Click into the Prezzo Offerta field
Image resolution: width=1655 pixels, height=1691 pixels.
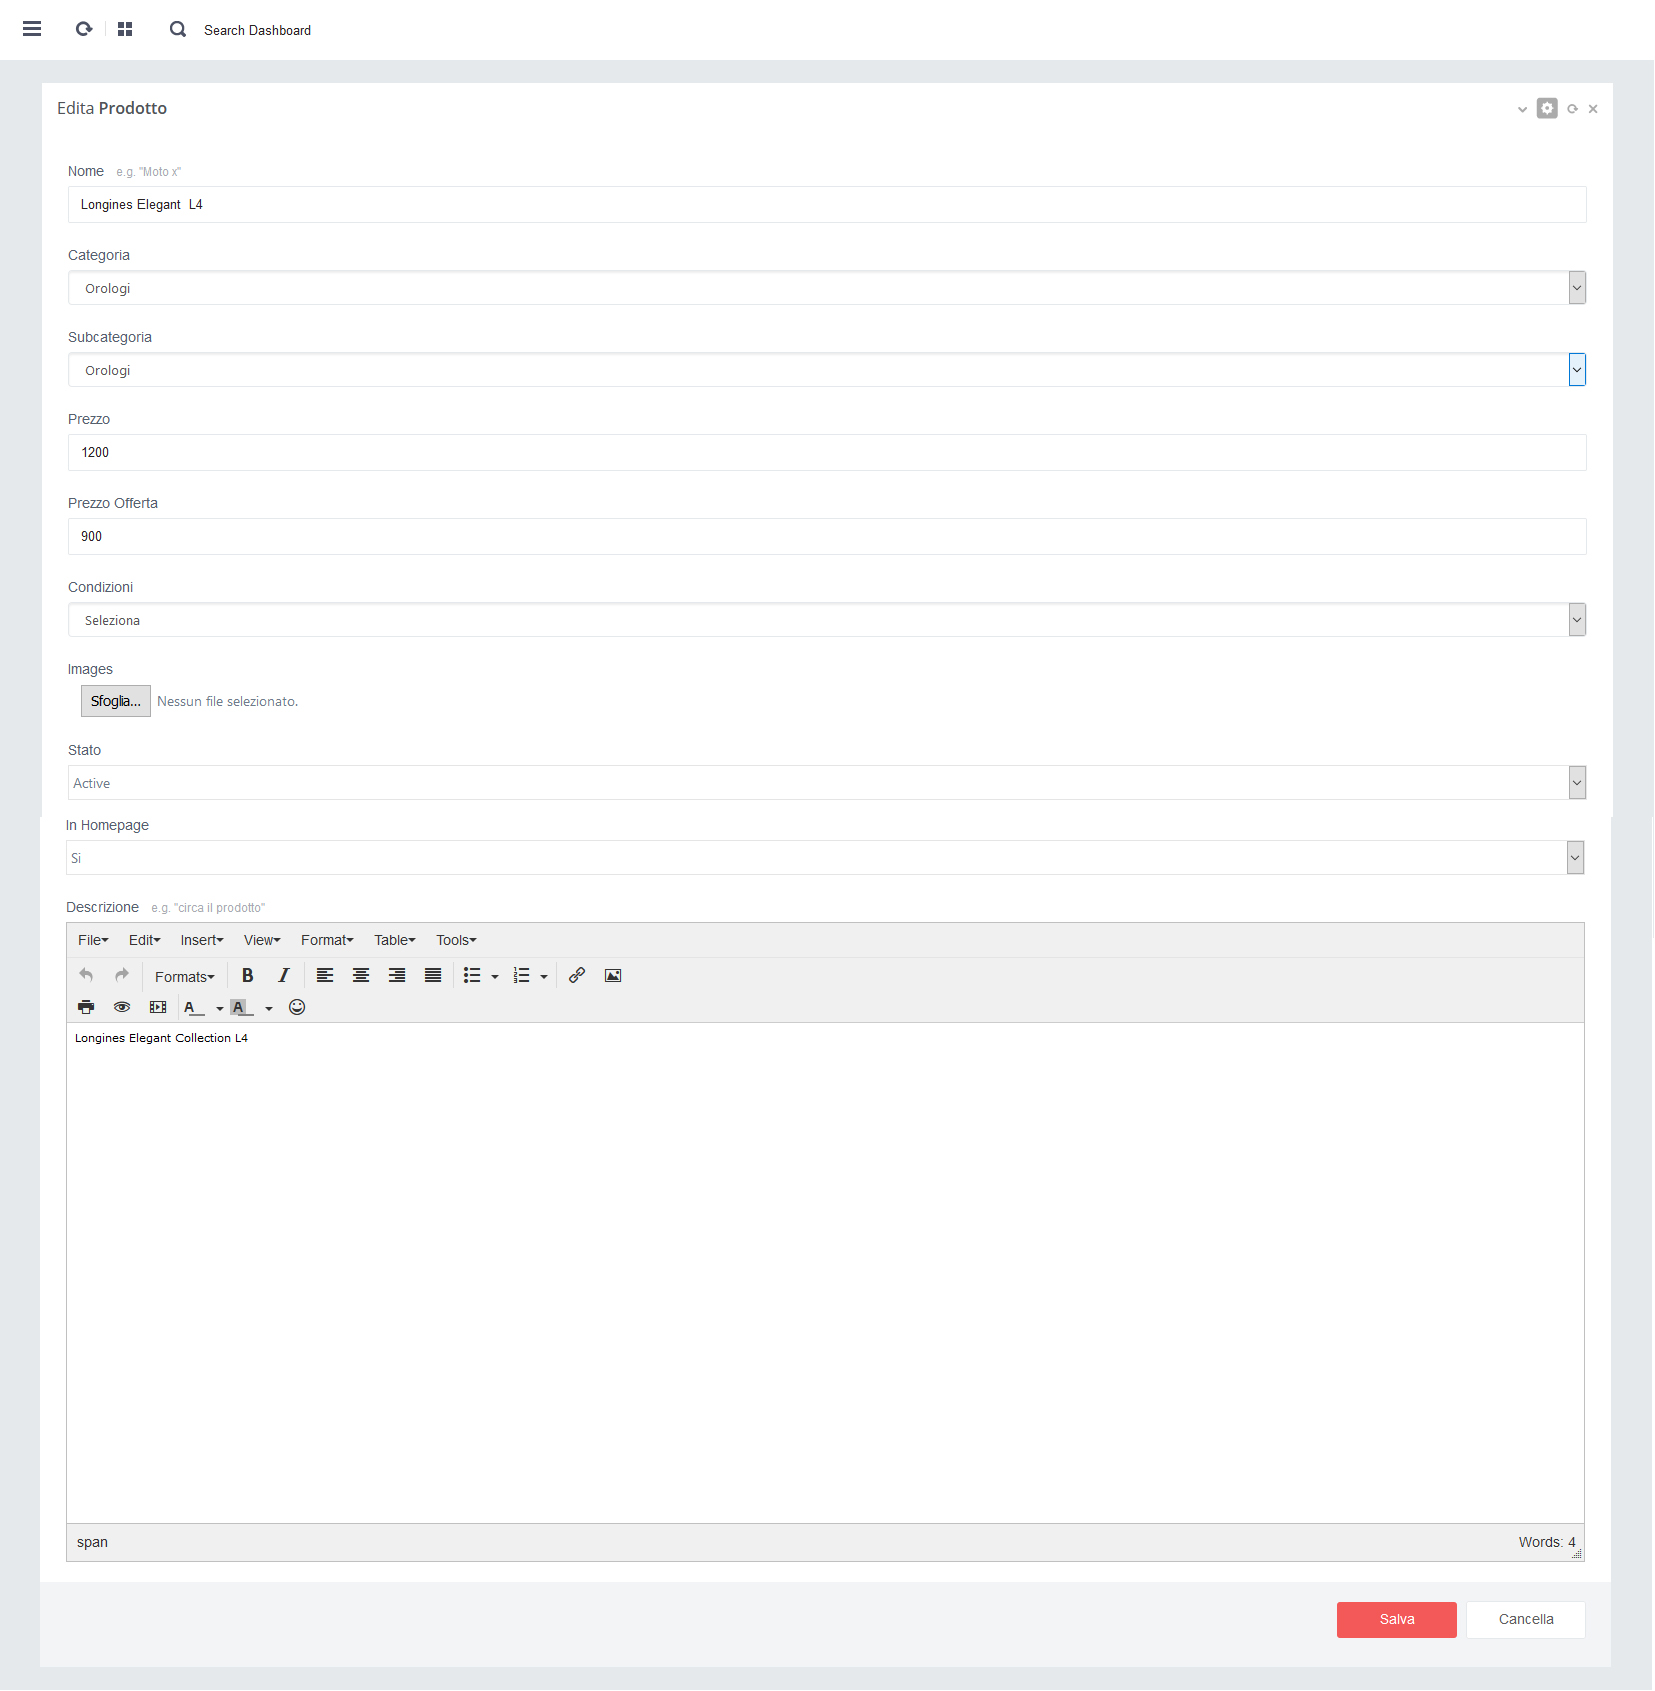pyautogui.click(x=826, y=537)
